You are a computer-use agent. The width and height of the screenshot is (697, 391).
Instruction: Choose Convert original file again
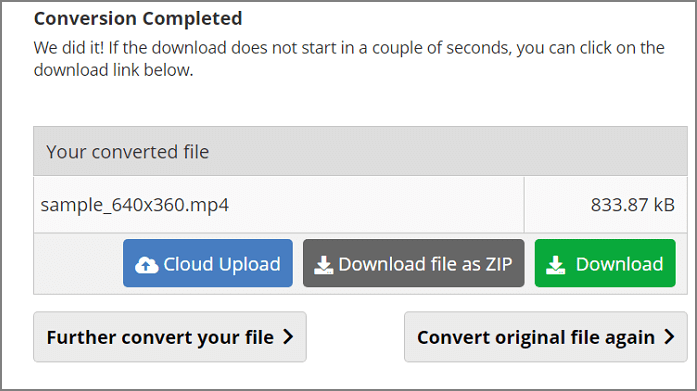pyautogui.click(x=545, y=337)
